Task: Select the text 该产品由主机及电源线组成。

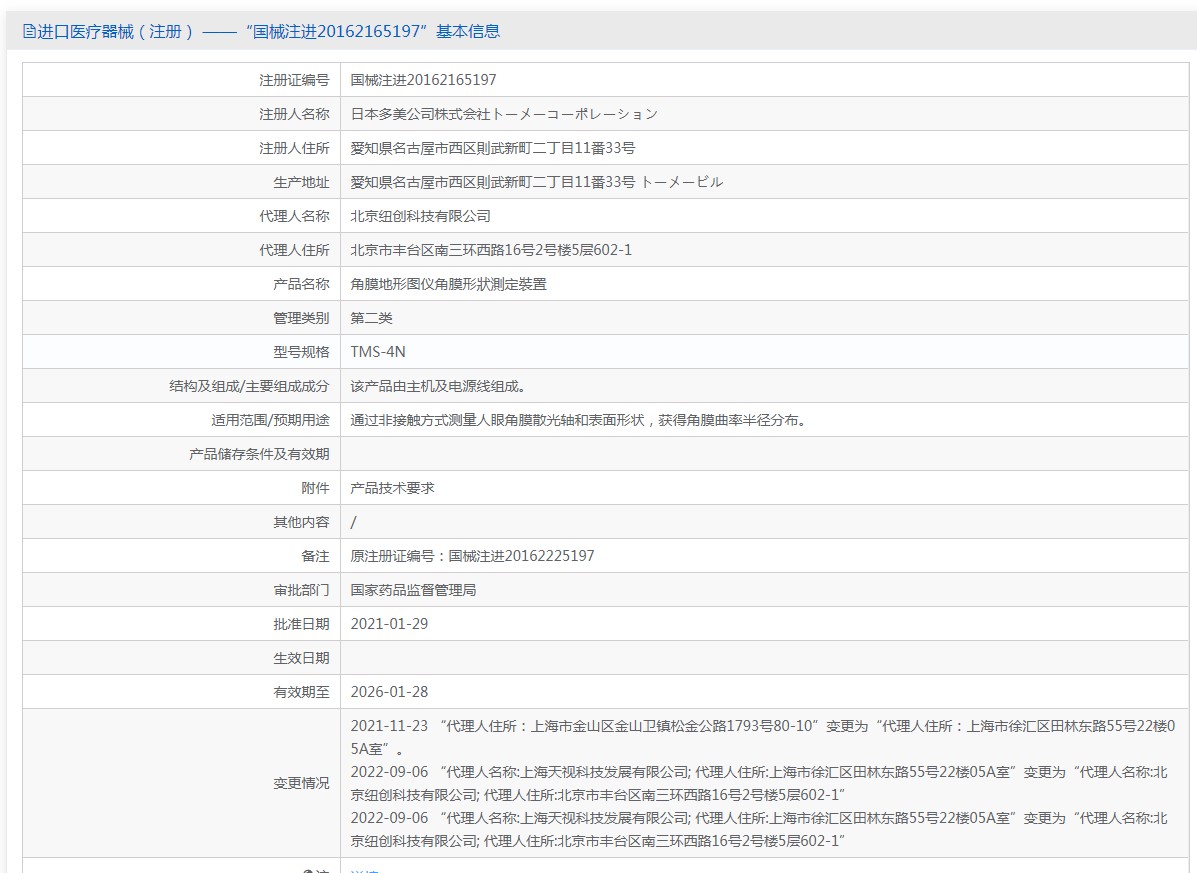Action: pyautogui.click(x=440, y=386)
